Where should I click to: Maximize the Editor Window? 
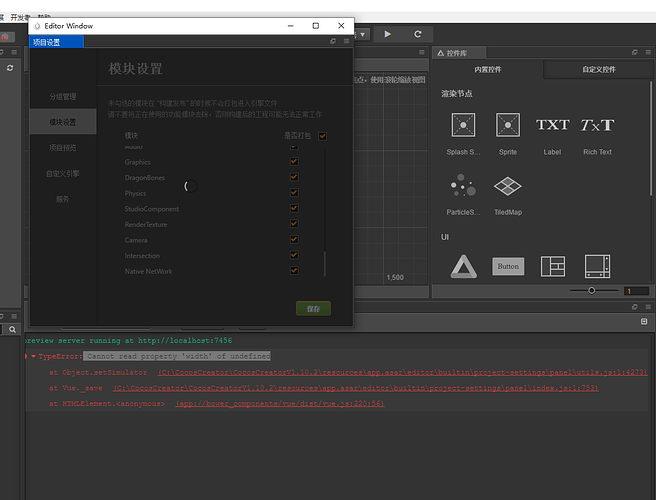pos(316,26)
